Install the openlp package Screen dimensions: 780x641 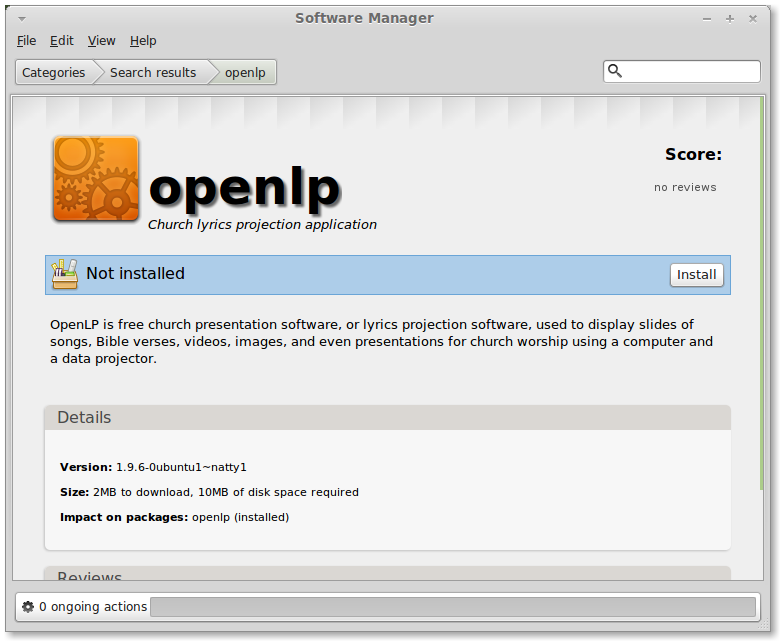coord(696,275)
